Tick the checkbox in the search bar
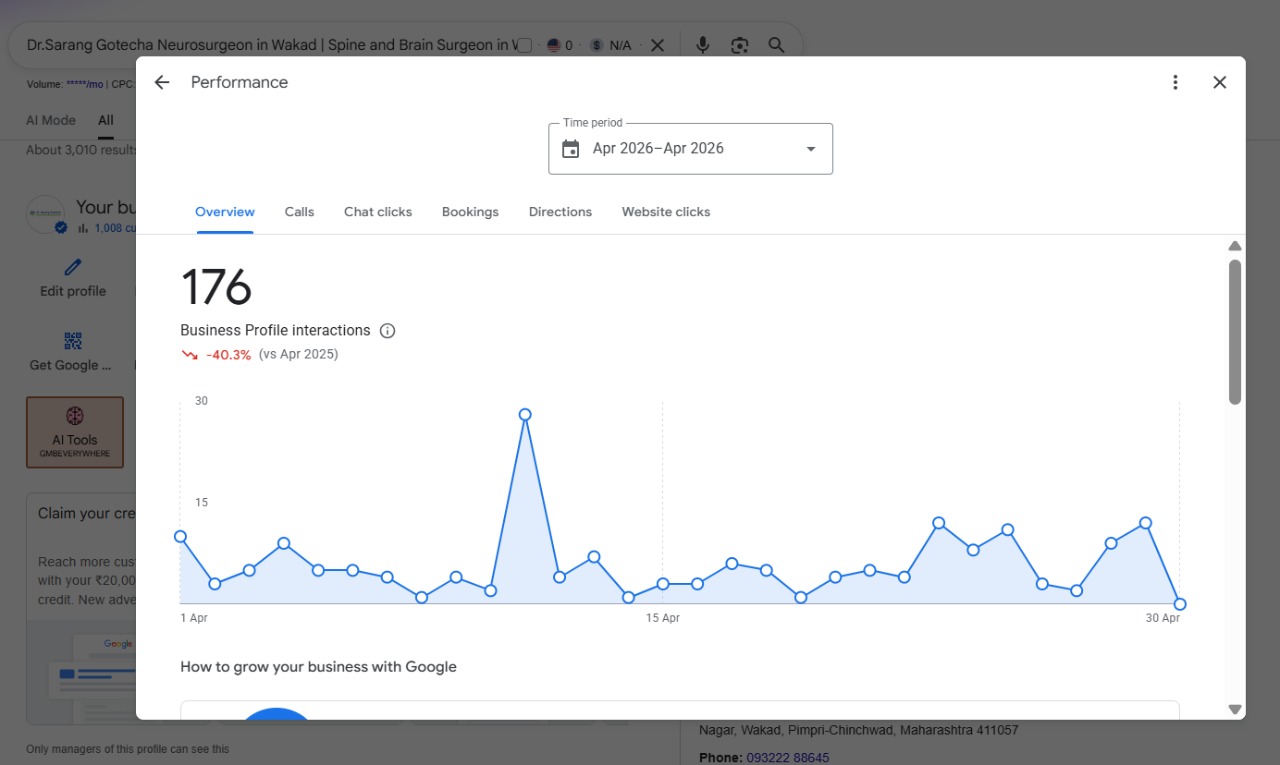1280x765 pixels. click(524, 45)
